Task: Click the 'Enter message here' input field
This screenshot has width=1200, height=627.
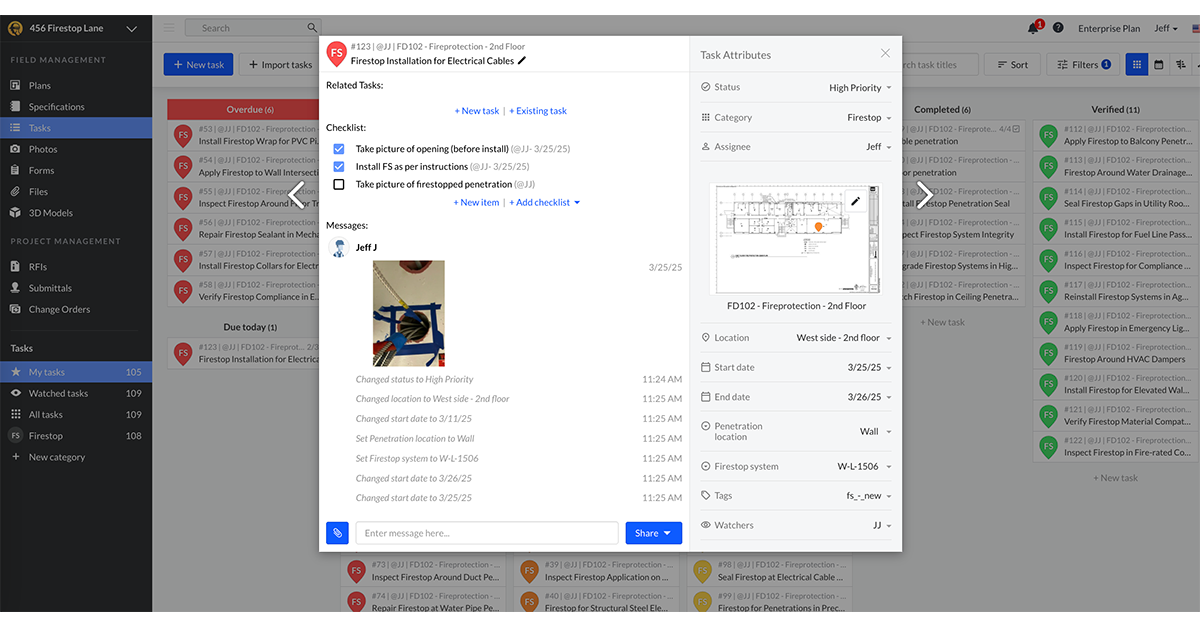Action: coord(487,533)
